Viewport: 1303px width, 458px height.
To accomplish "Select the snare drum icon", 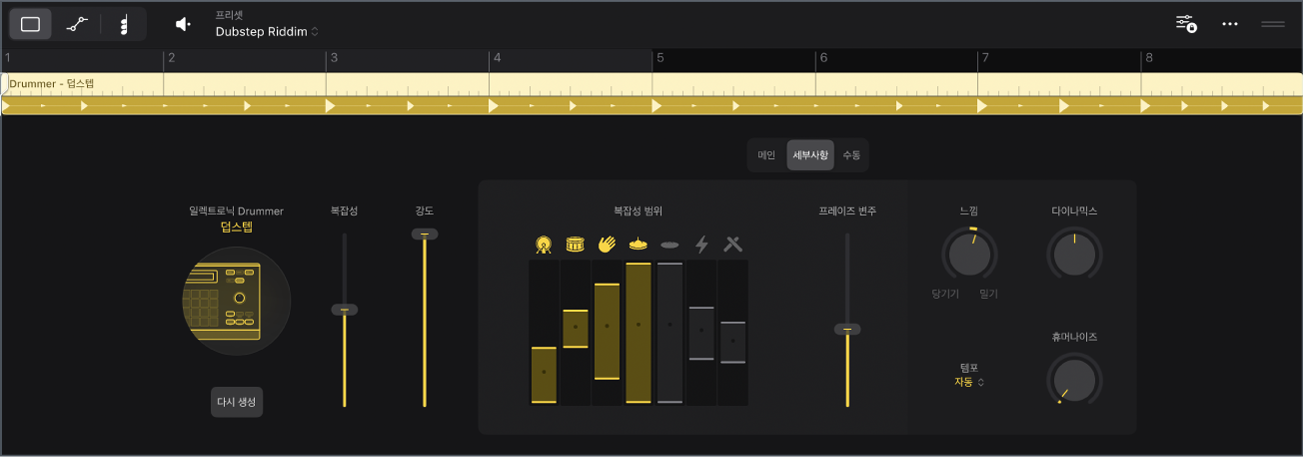I will coord(575,244).
